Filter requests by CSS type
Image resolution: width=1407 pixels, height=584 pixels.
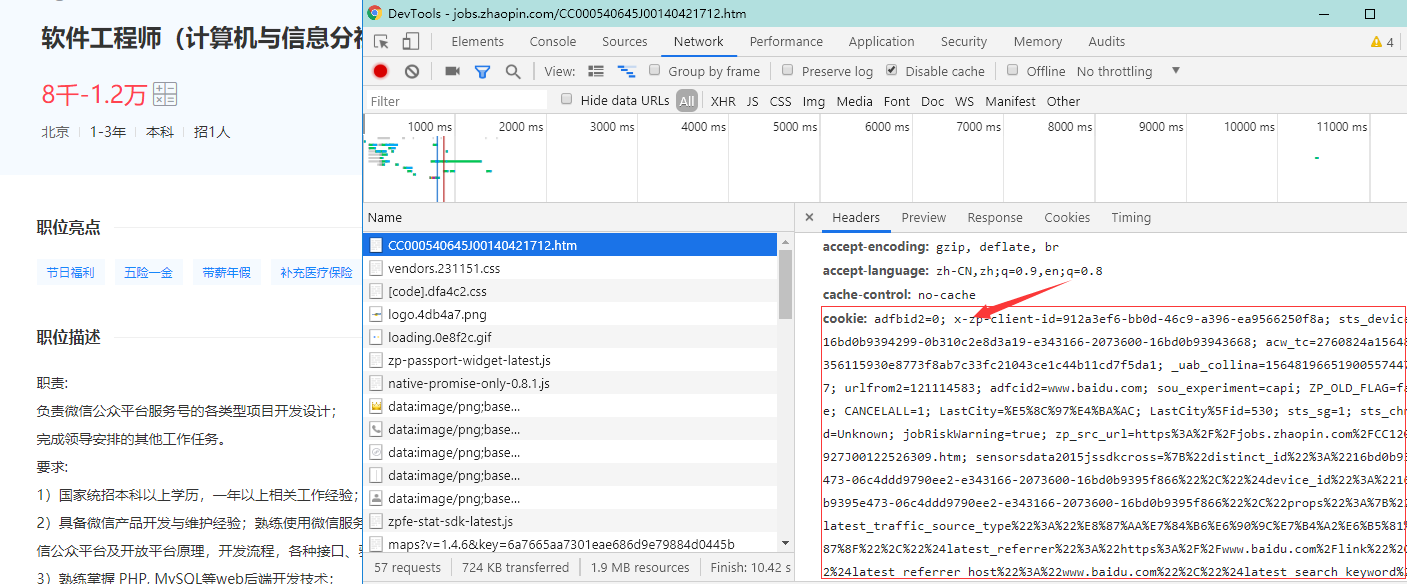[780, 101]
